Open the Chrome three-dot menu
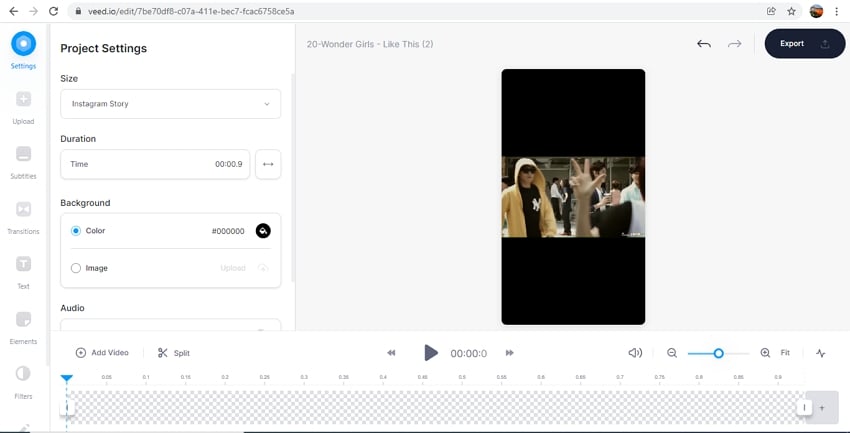The image size is (850, 433). 837,11
